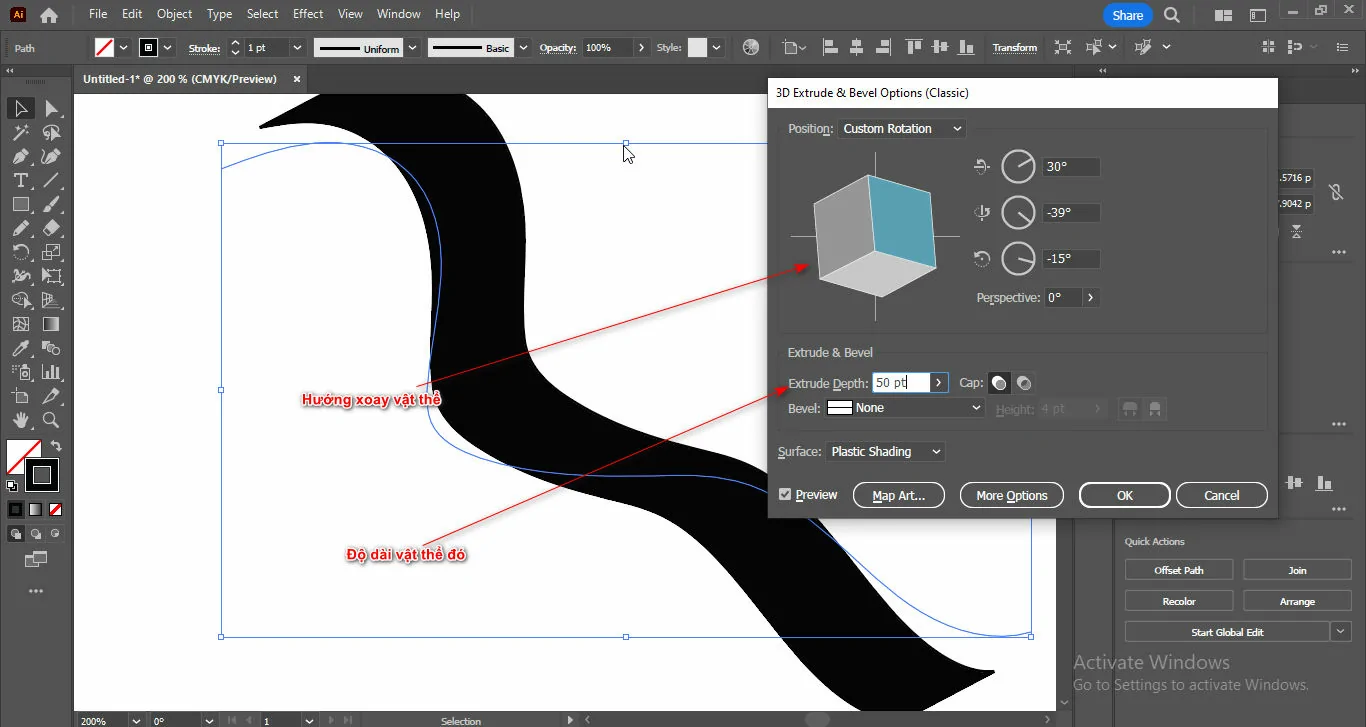Open the Search icon beside Share
Image resolution: width=1366 pixels, height=727 pixels.
click(1172, 15)
